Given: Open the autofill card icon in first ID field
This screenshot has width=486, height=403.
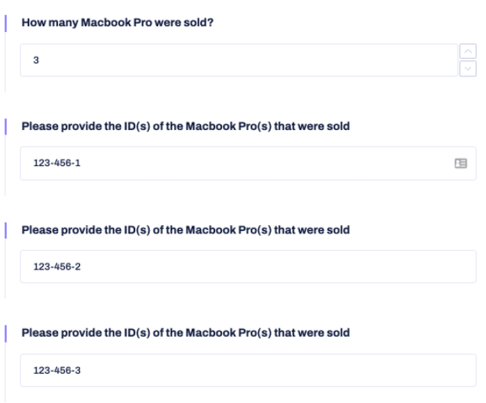Looking at the screenshot, I should [461, 163].
